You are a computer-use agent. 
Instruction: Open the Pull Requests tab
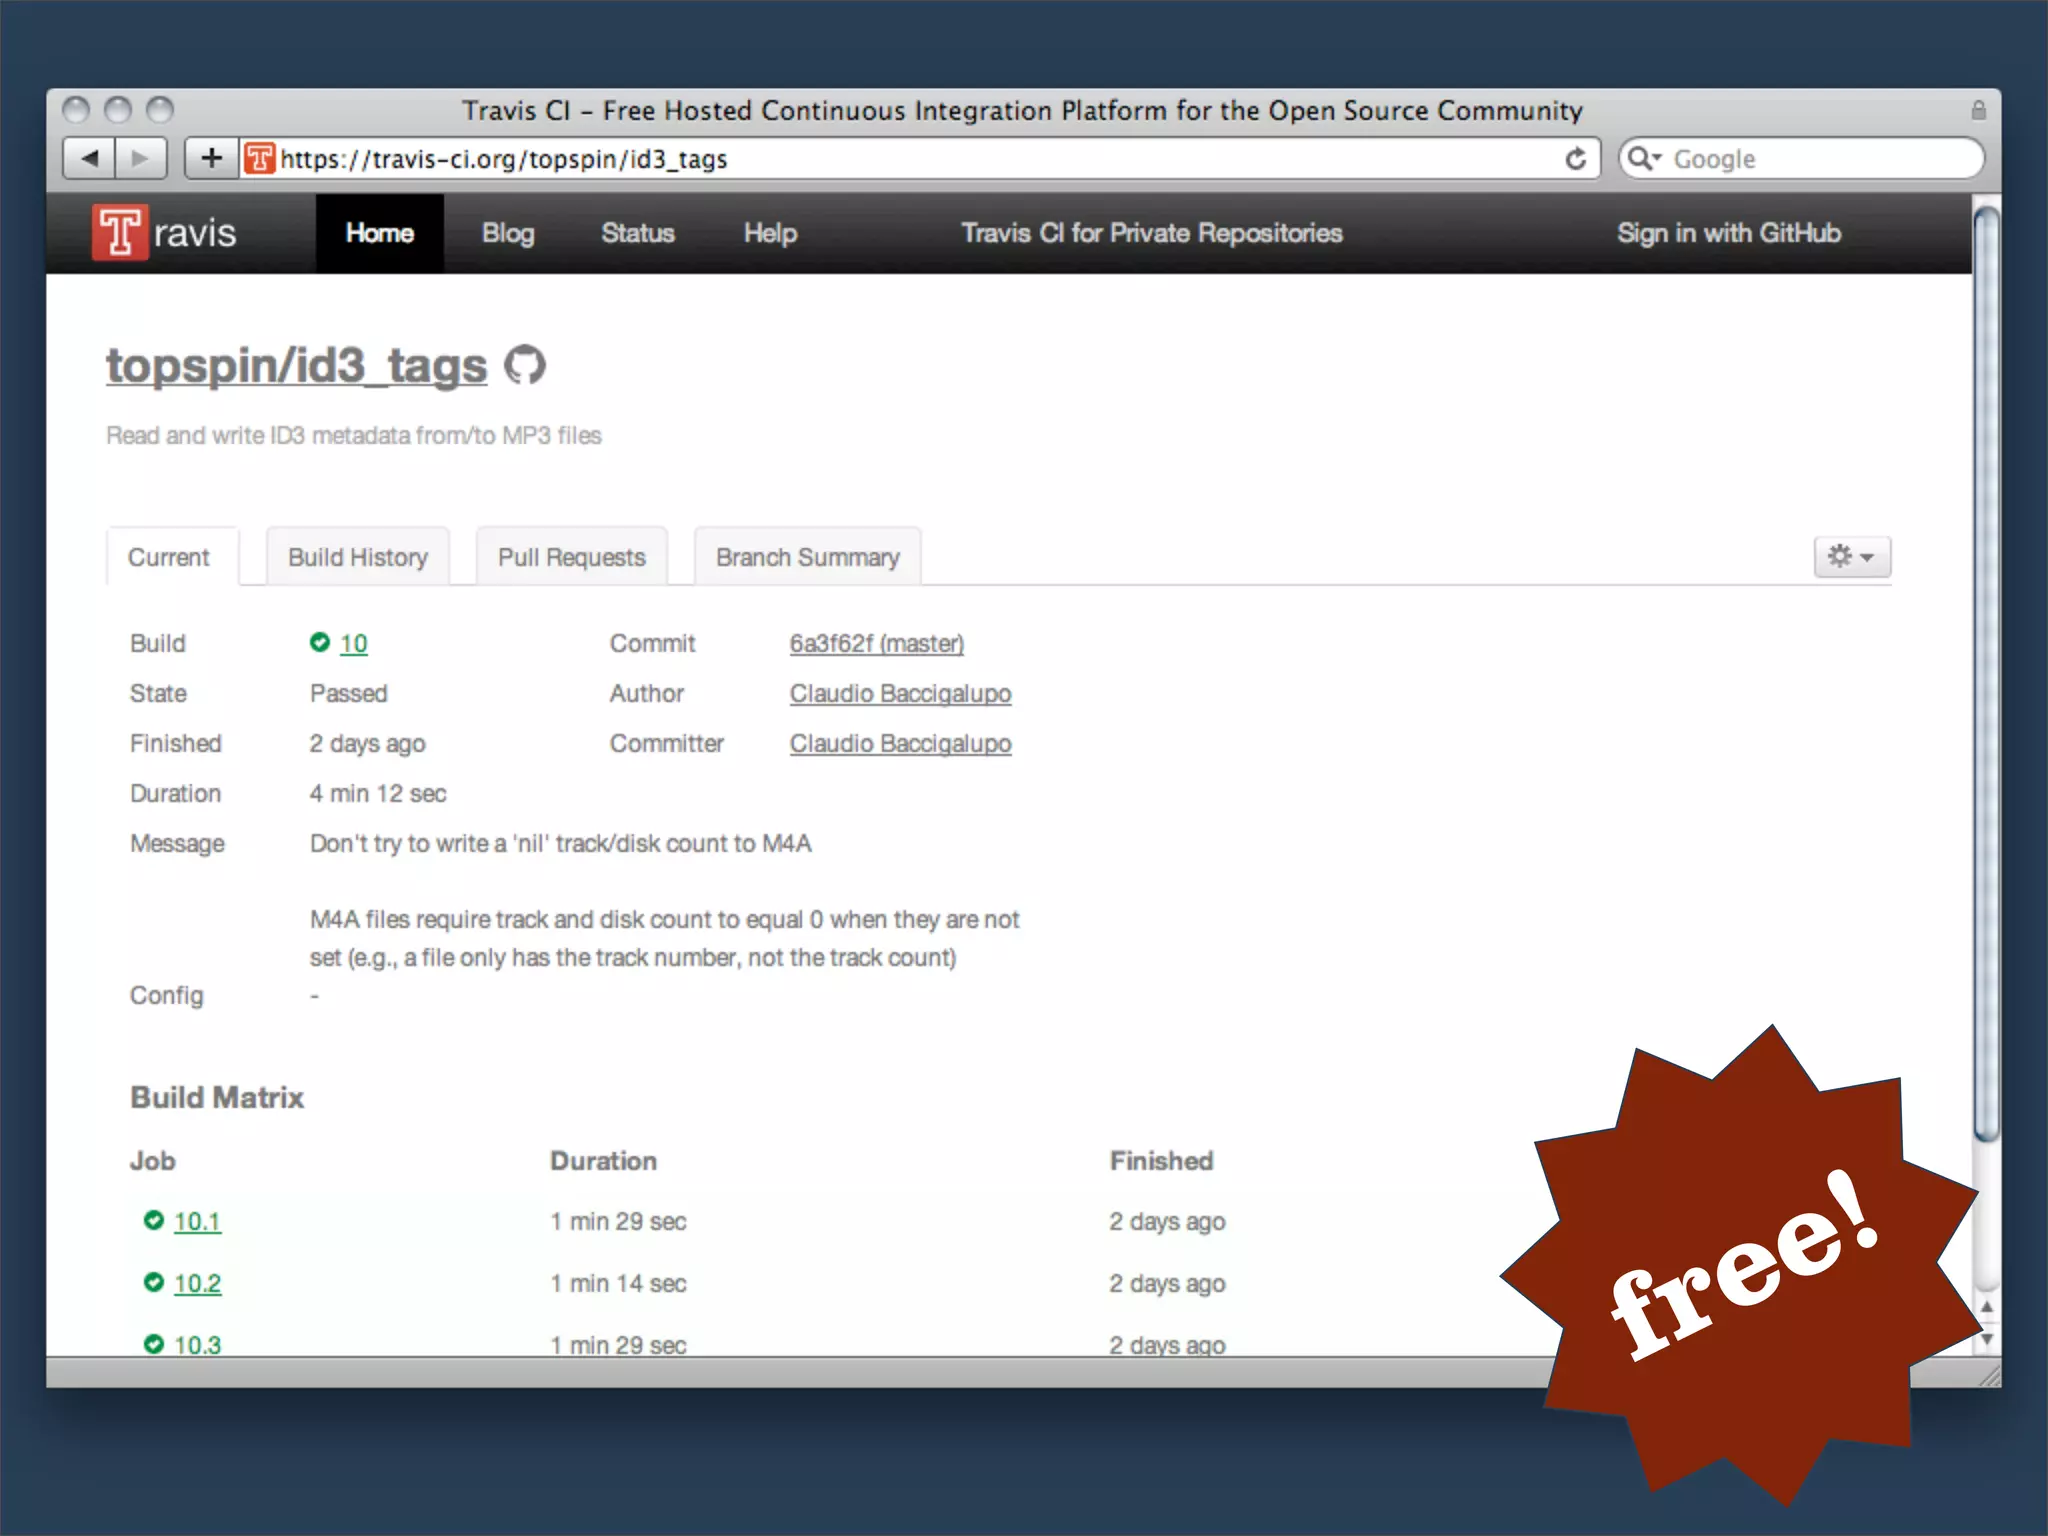(571, 557)
